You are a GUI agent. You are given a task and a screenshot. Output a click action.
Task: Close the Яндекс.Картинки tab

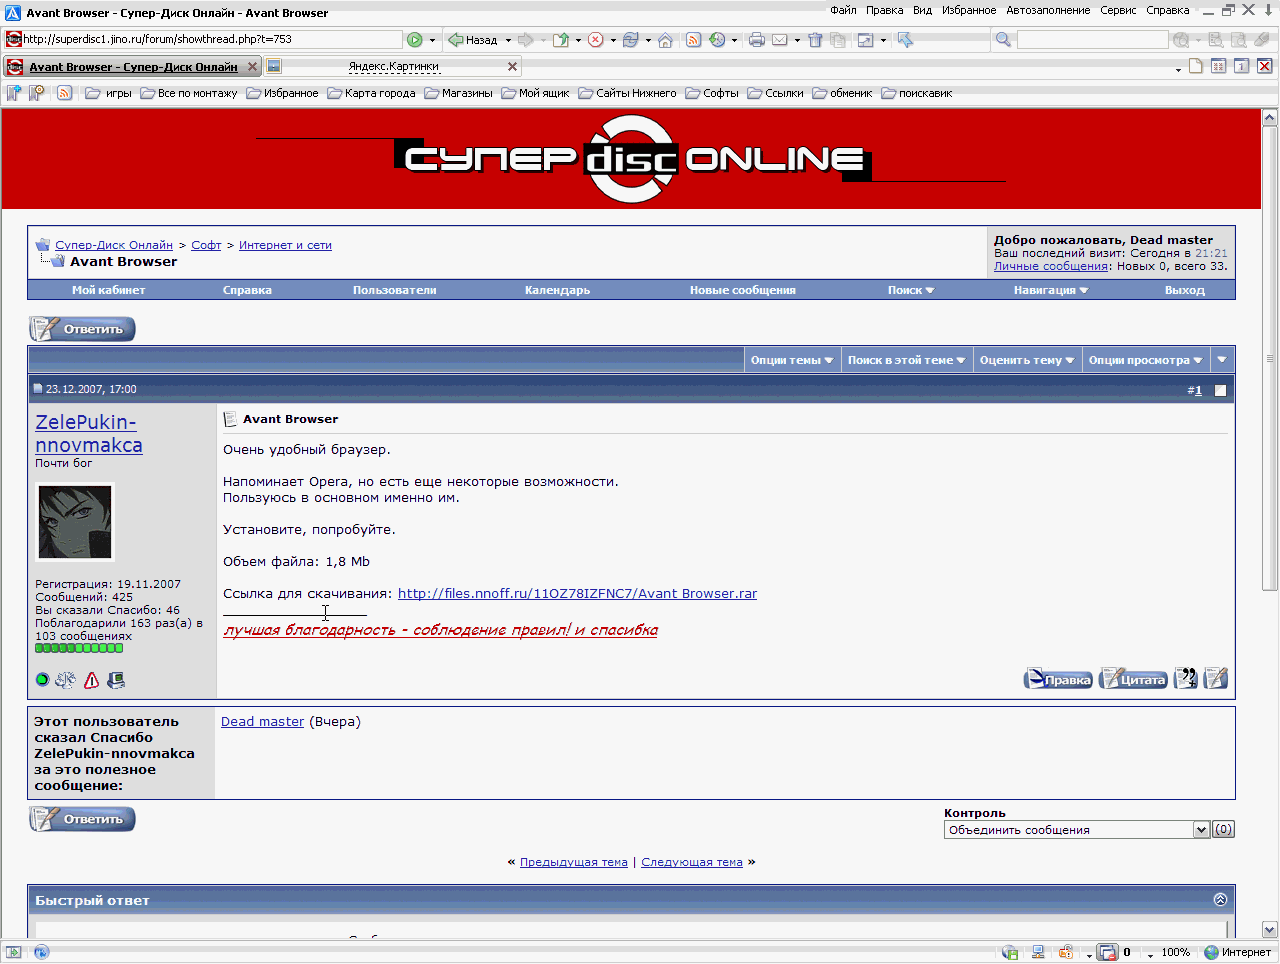(513, 66)
